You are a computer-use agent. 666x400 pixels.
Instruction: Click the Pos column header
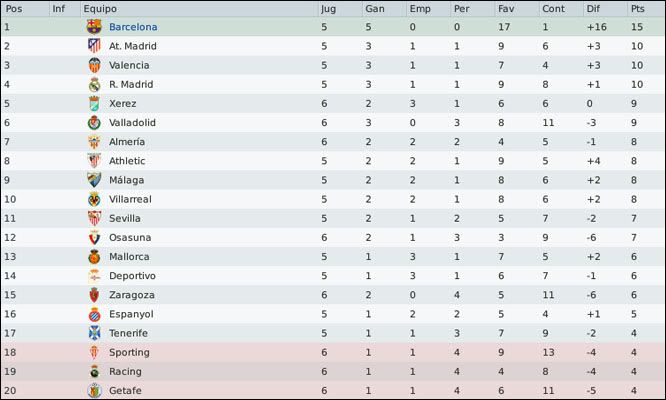click(14, 8)
